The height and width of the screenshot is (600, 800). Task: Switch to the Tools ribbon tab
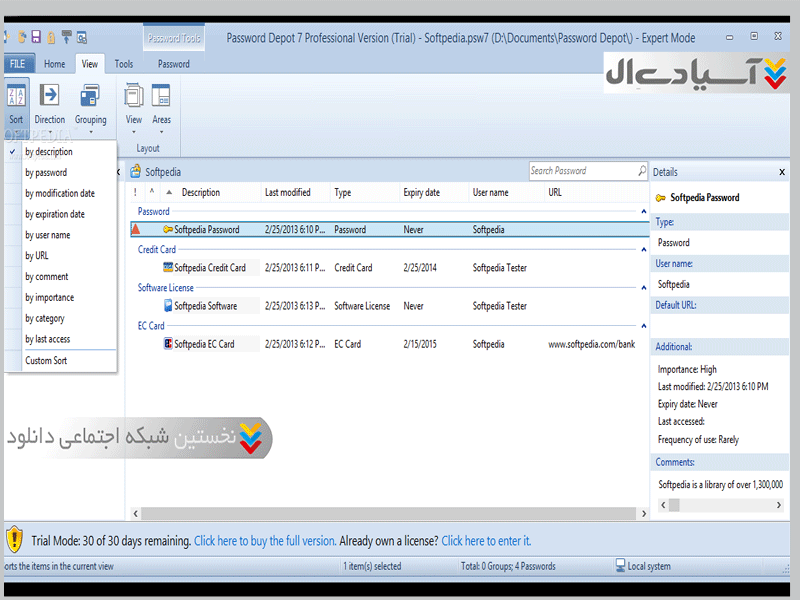click(124, 64)
